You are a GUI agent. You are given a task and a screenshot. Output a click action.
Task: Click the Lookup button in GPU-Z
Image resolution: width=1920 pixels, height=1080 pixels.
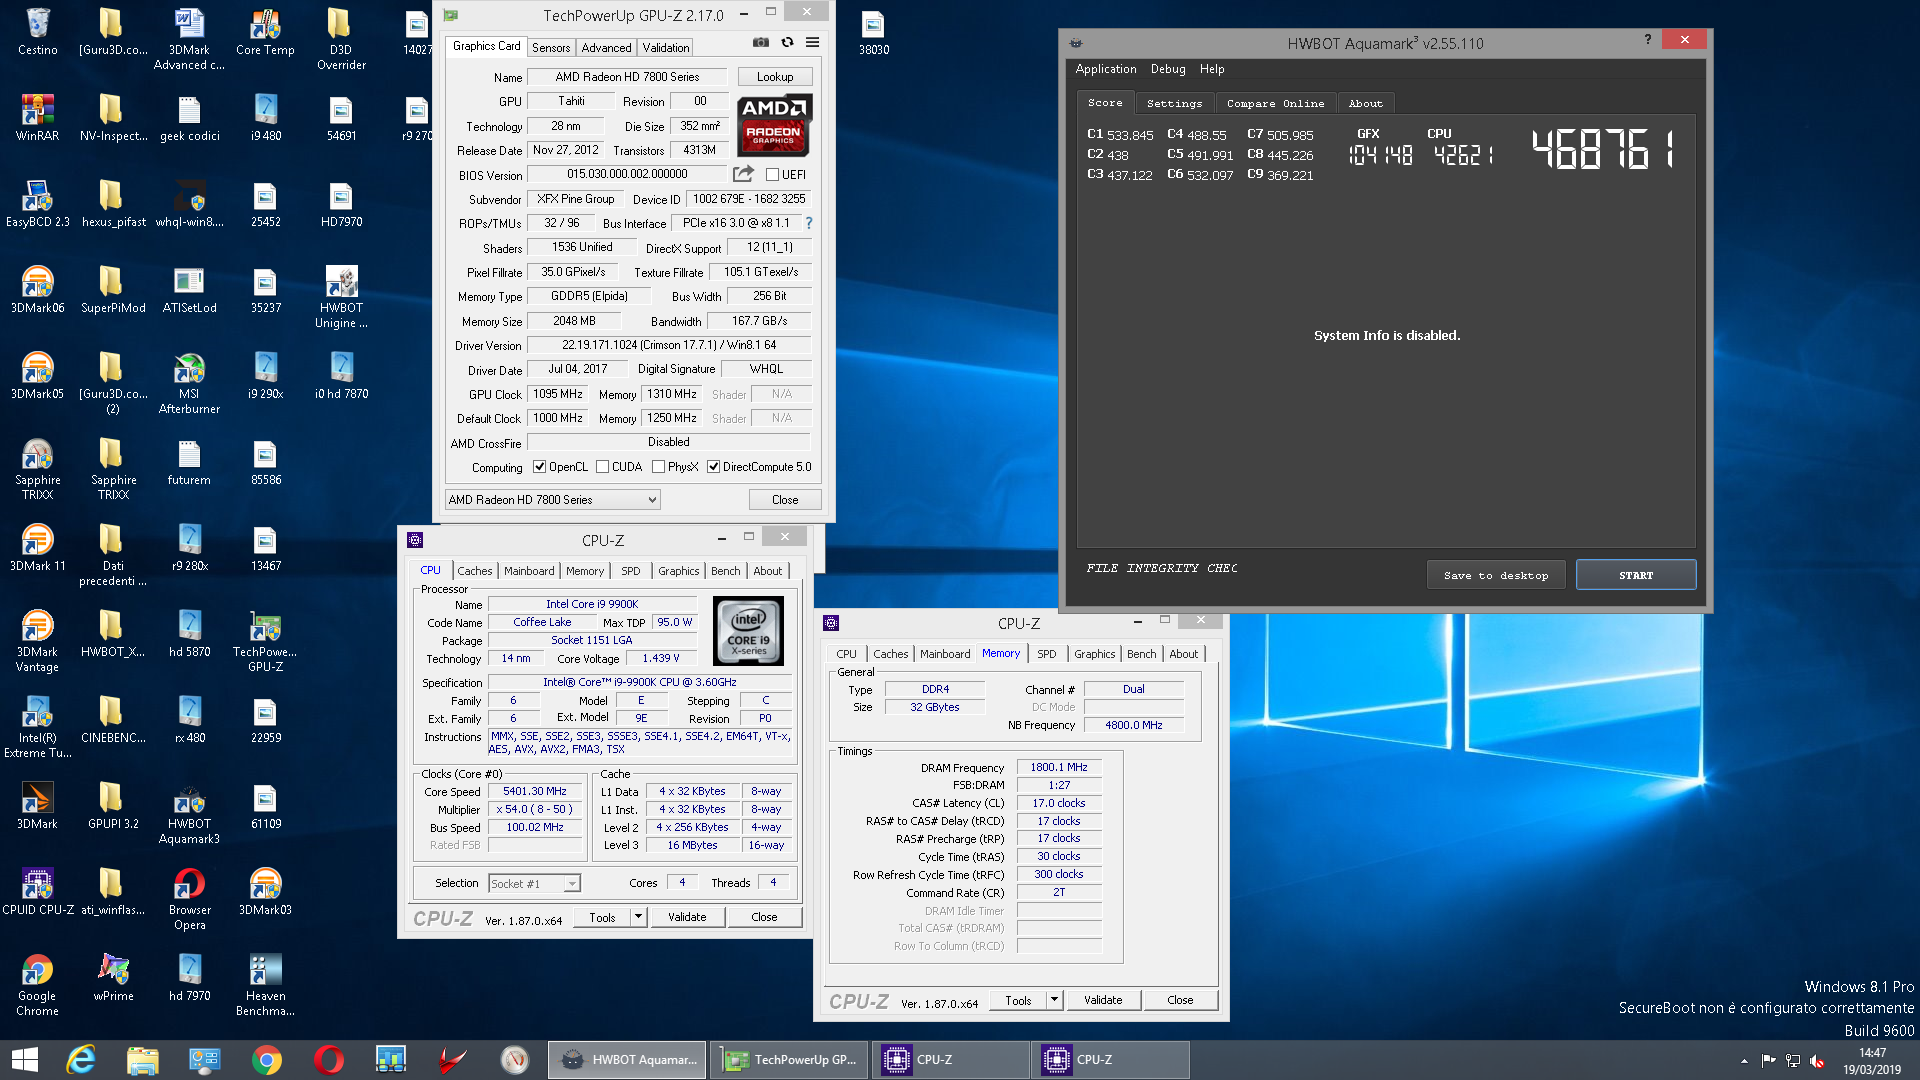(x=775, y=77)
